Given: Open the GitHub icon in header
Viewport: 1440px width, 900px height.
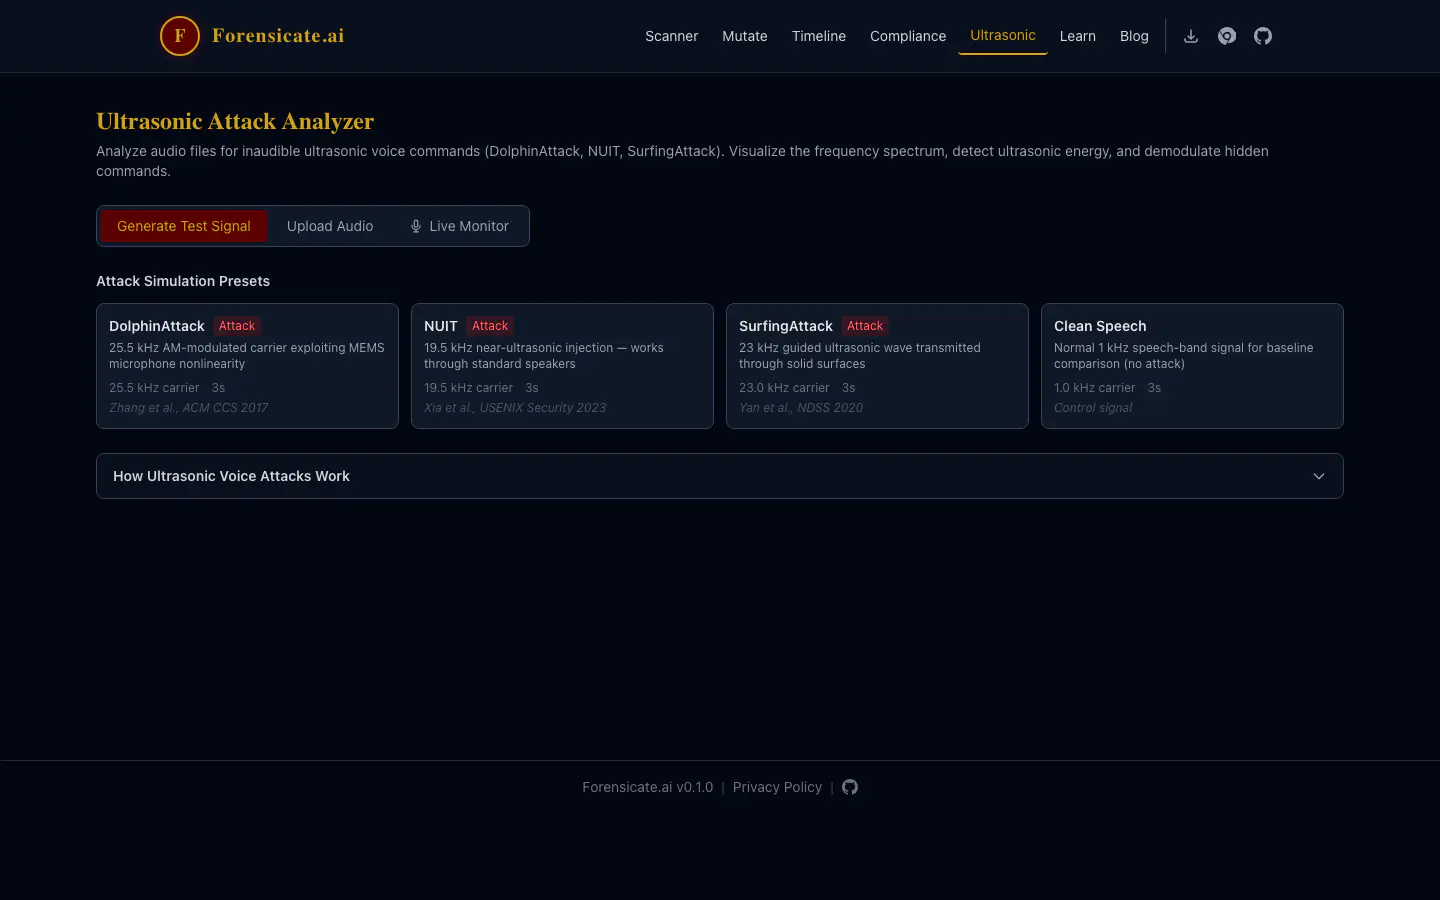Looking at the screenshot, I should tap(1263, 36).
